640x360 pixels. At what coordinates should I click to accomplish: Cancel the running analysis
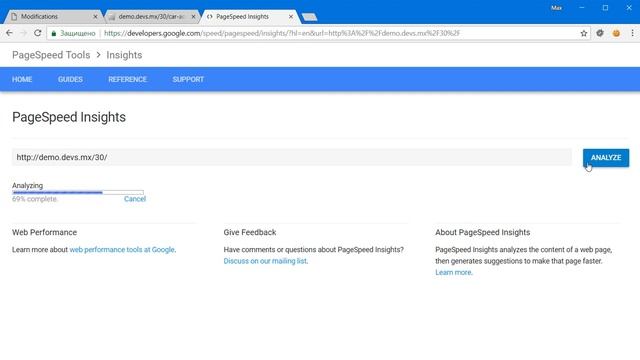(135, 199)
